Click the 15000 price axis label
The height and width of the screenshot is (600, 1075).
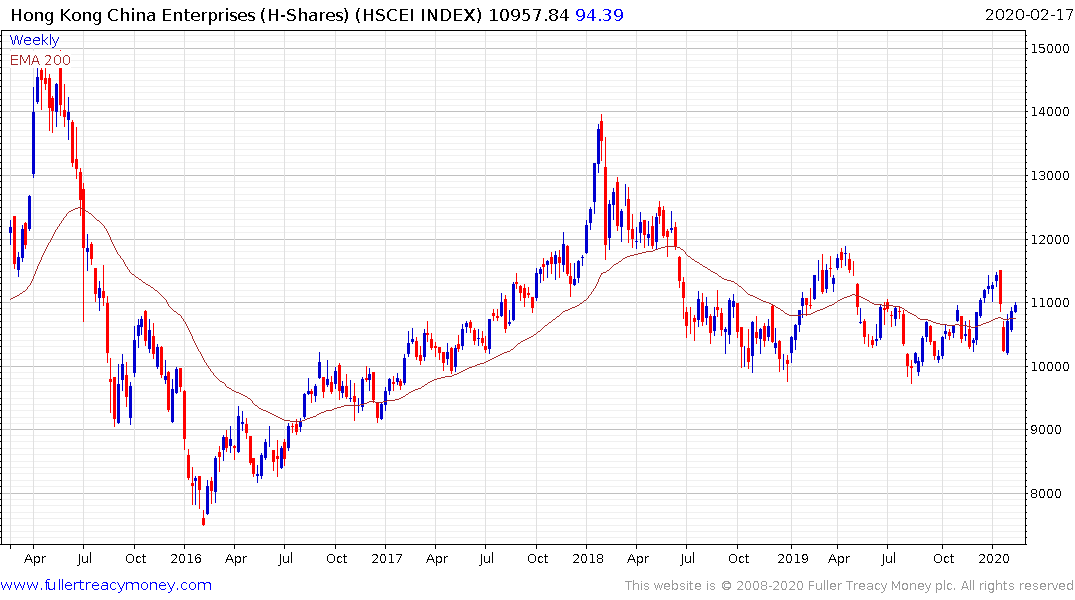pos(1048,48)
